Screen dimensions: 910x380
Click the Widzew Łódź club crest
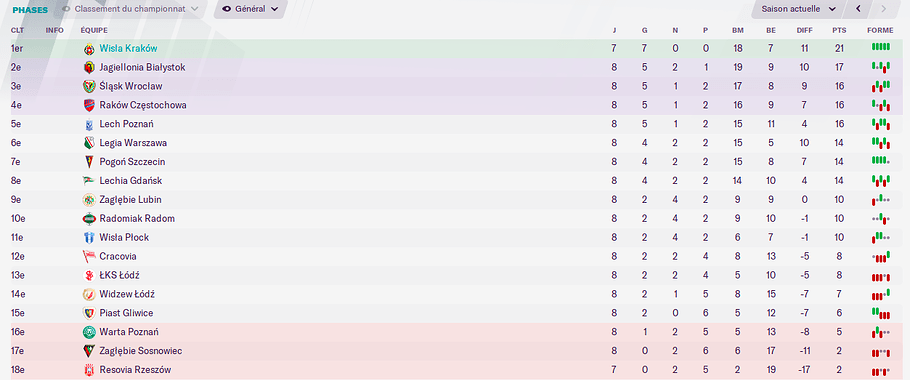click(x=89, y=294)
